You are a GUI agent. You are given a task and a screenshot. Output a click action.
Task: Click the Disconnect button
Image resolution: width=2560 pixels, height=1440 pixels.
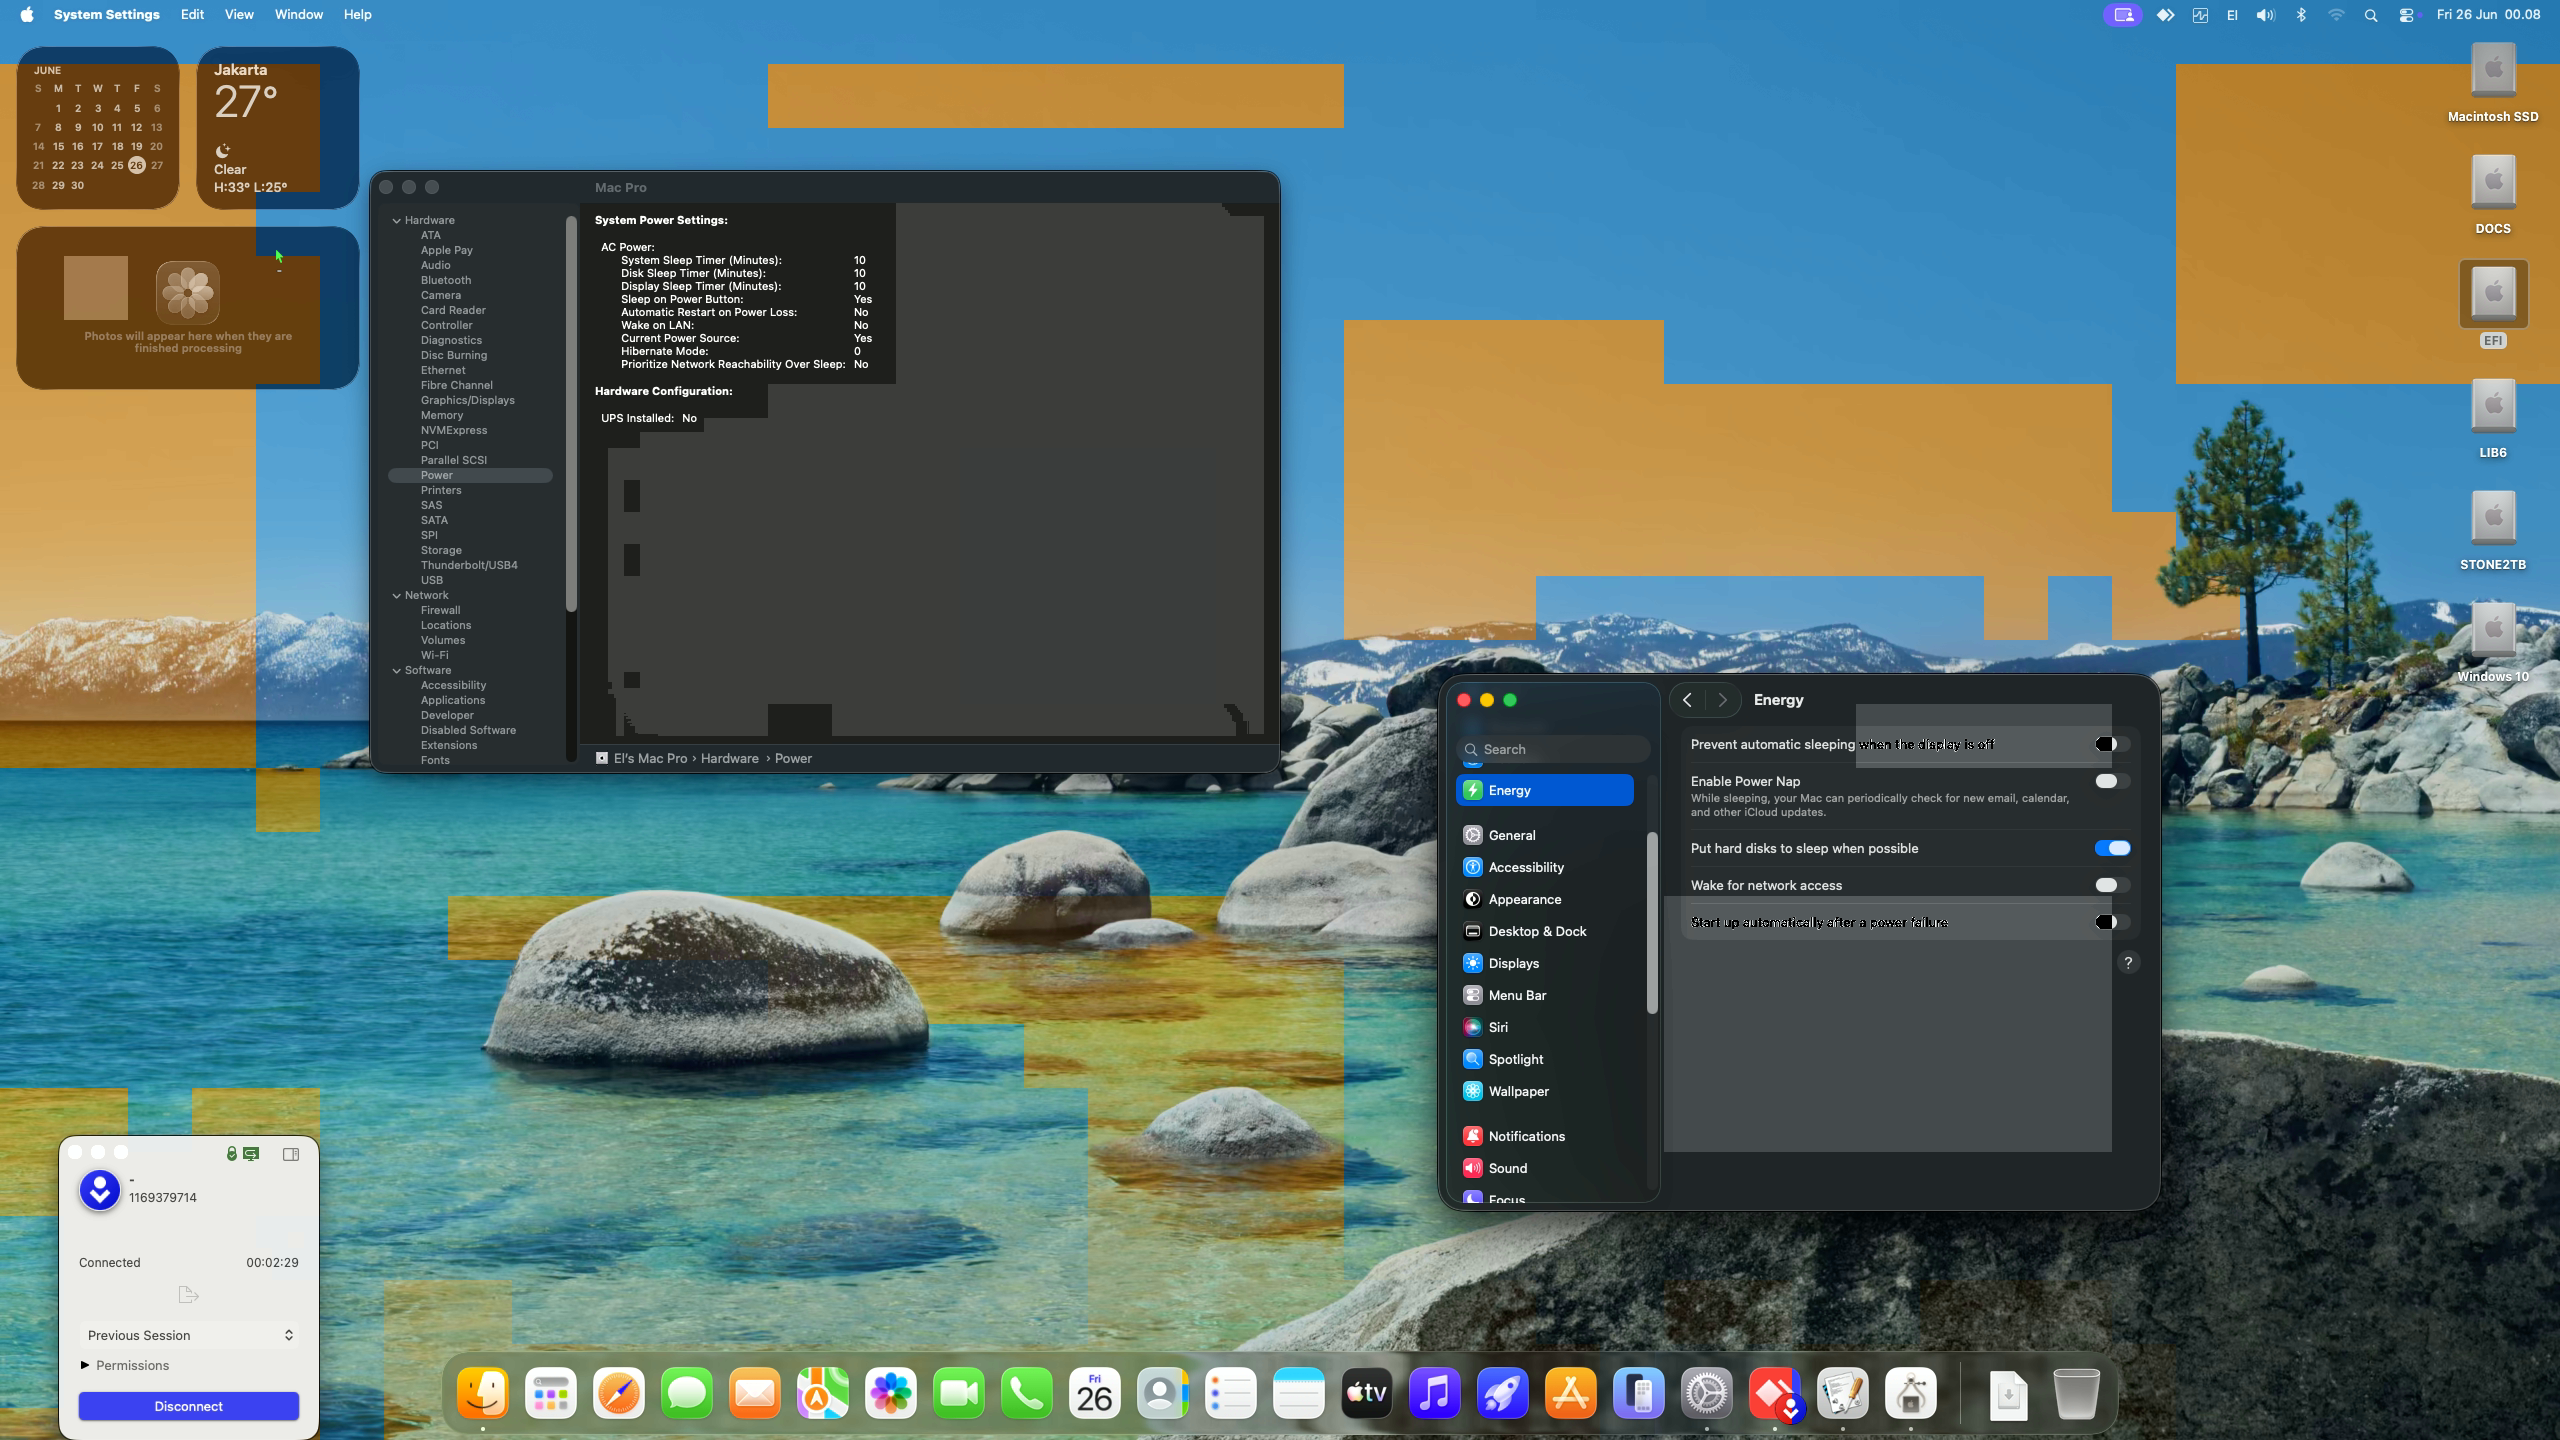(189, 1406)
